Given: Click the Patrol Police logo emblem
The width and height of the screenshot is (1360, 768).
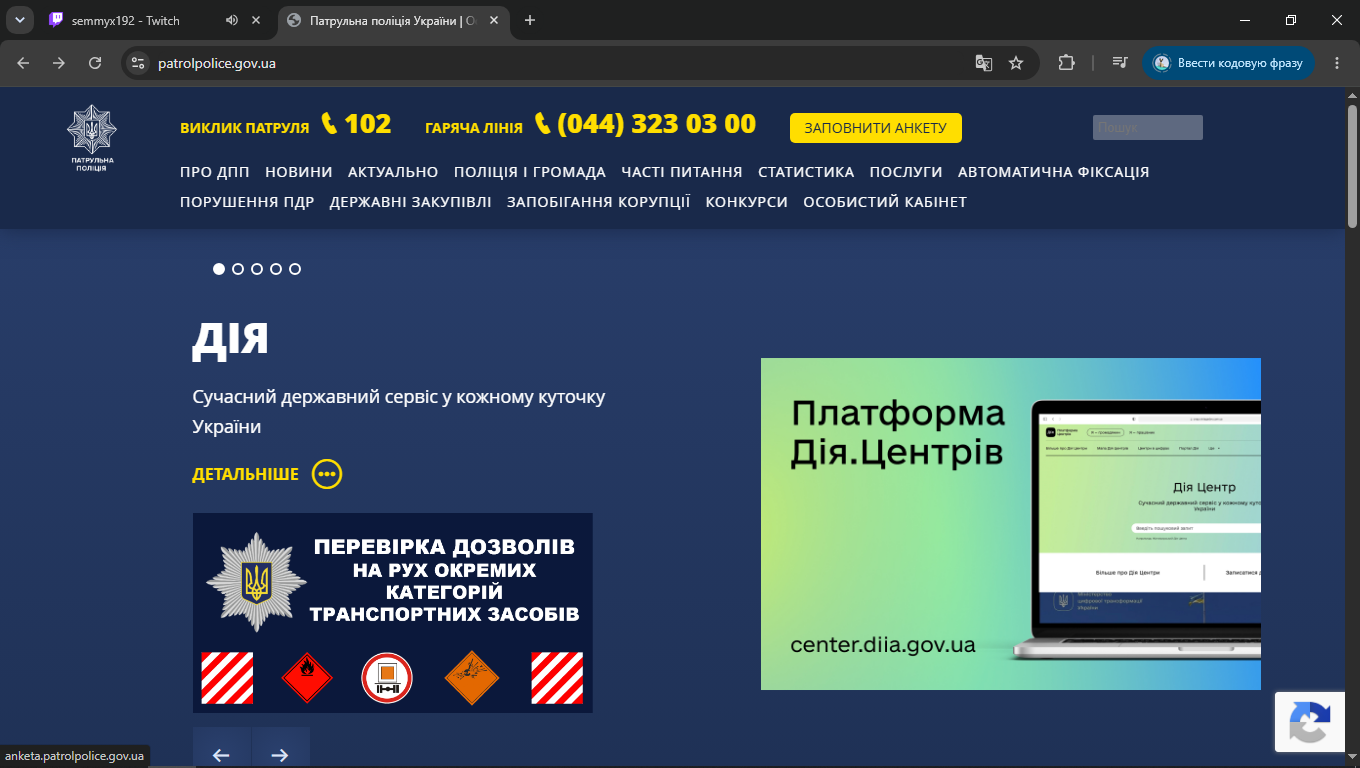Looking at the screenshot, I should pos(92,138).
